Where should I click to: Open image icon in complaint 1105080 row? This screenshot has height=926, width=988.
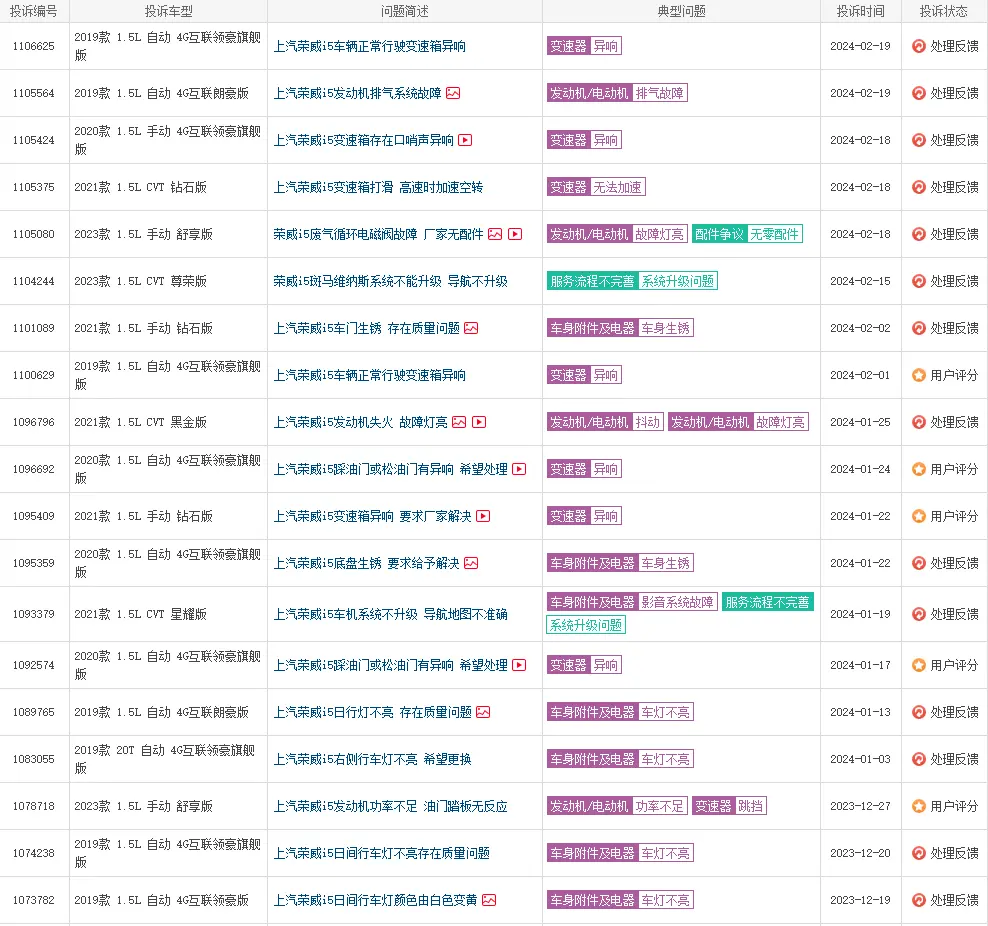click(x=495, y=234)
